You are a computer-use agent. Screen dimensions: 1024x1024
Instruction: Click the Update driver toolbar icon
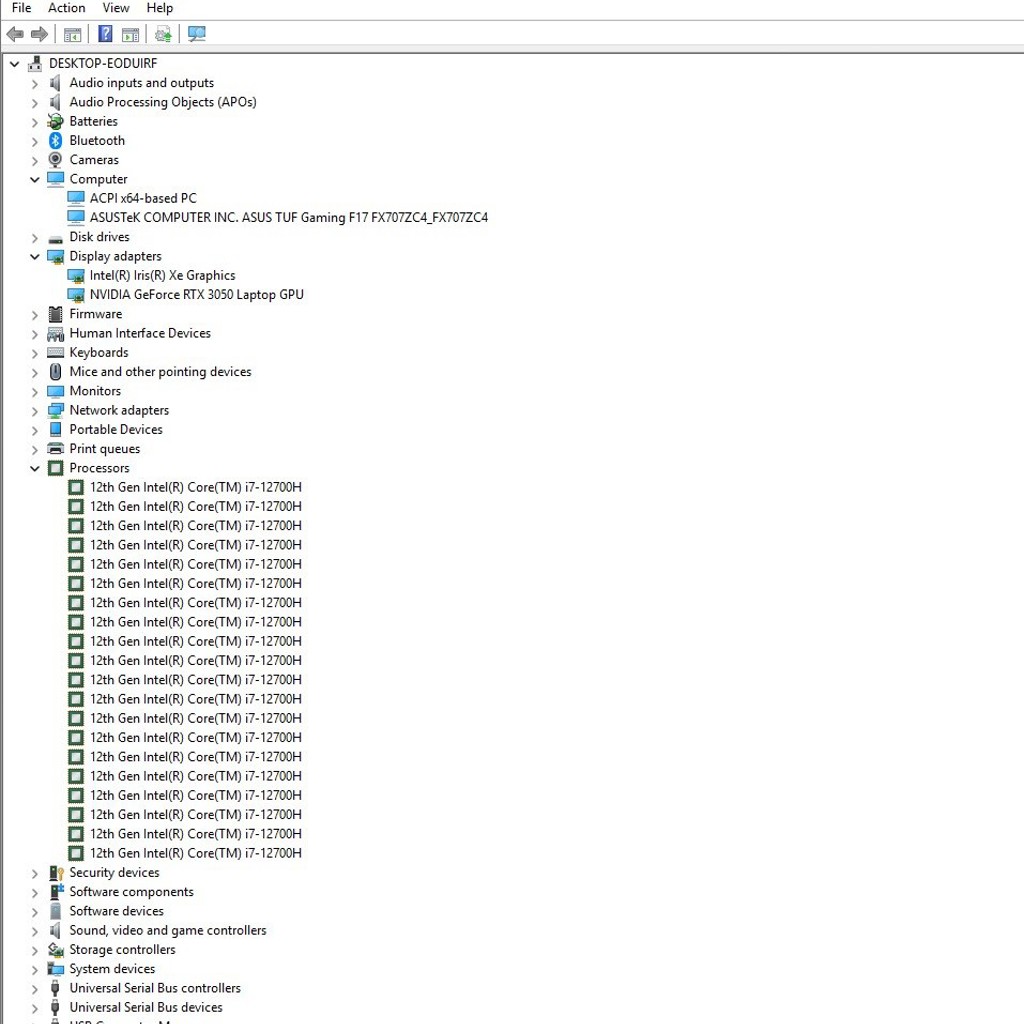pyautogui.click(x=163, y=34)
